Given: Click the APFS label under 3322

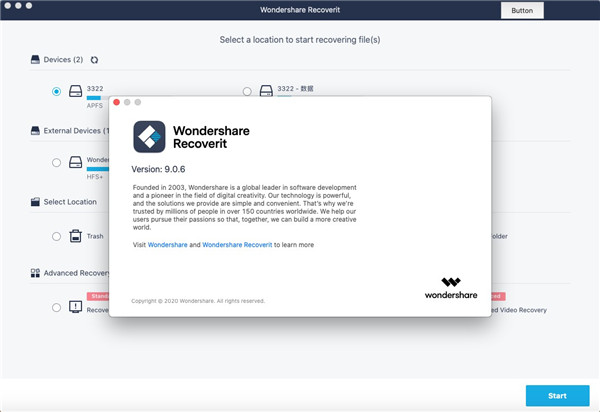Looking at the screenshot, I should tap(95, 106).
